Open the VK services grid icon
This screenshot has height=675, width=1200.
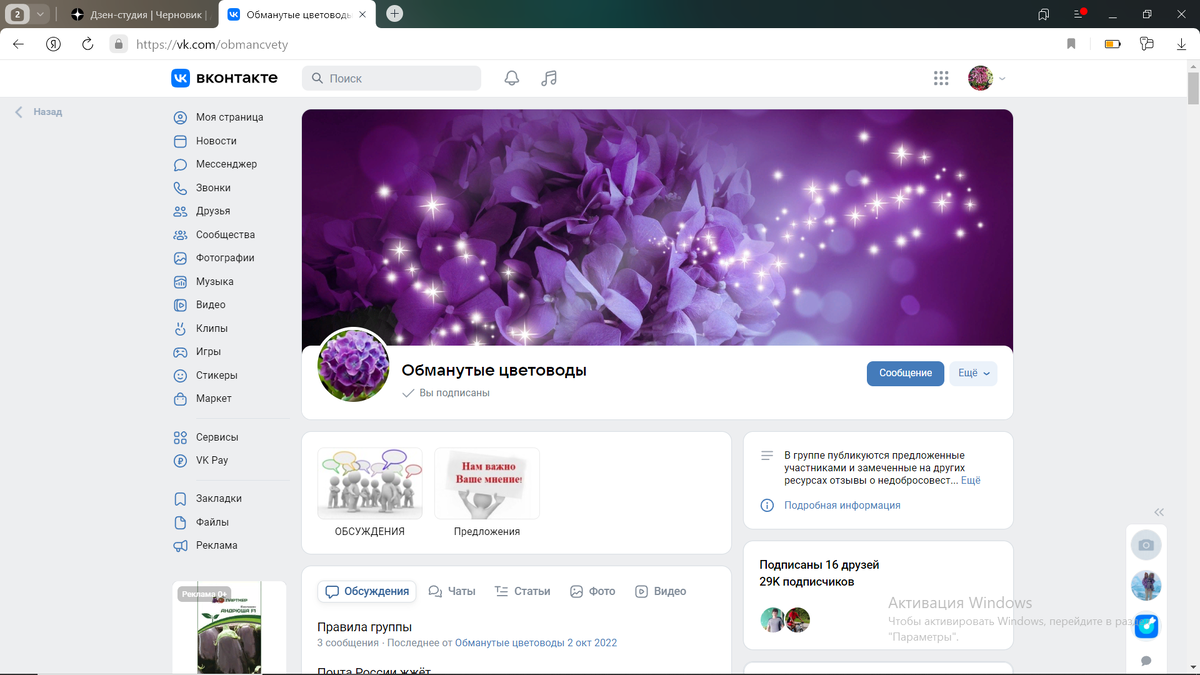[x=941, y=77]
